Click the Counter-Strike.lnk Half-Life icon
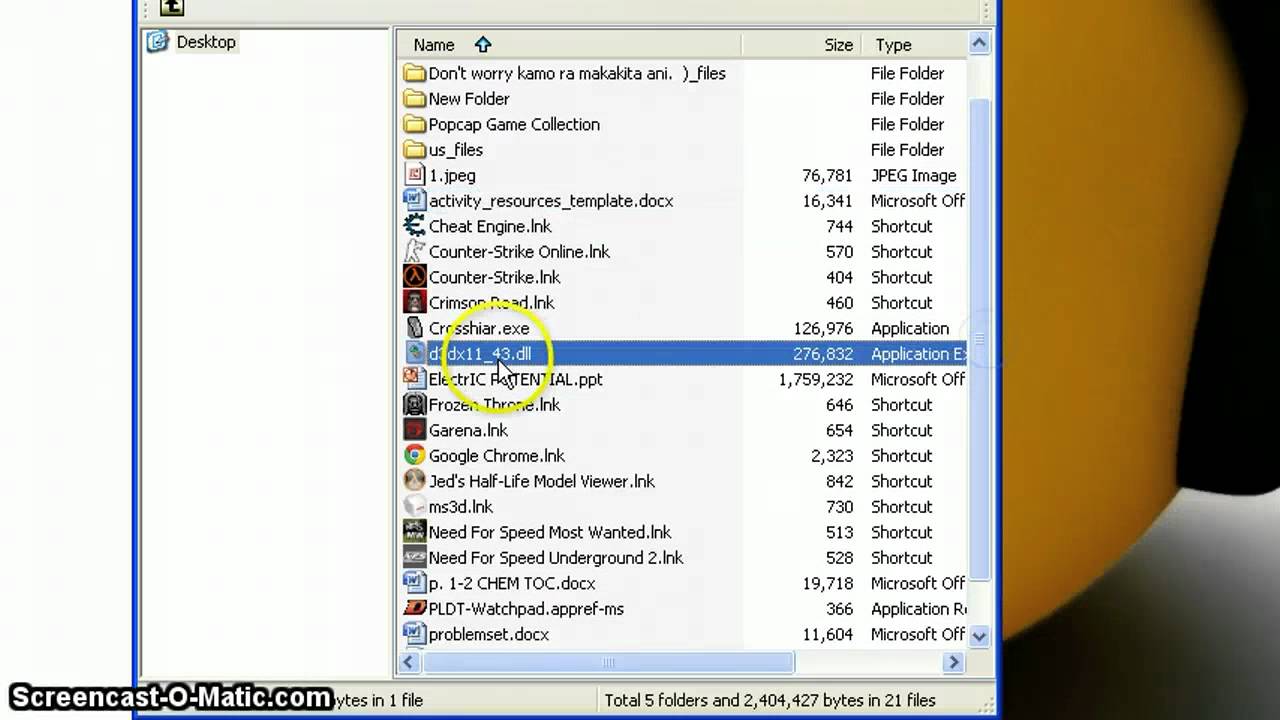 pos(414,277)
